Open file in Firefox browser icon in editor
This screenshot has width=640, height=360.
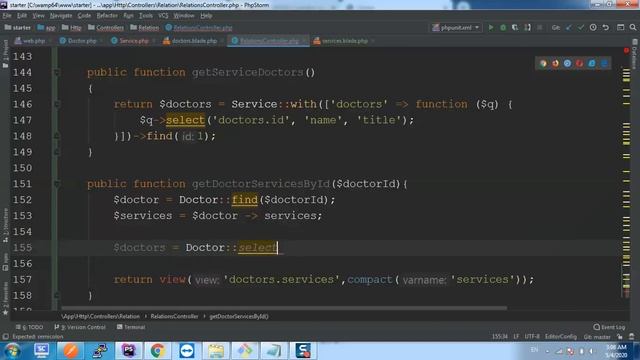coord(556,63)
